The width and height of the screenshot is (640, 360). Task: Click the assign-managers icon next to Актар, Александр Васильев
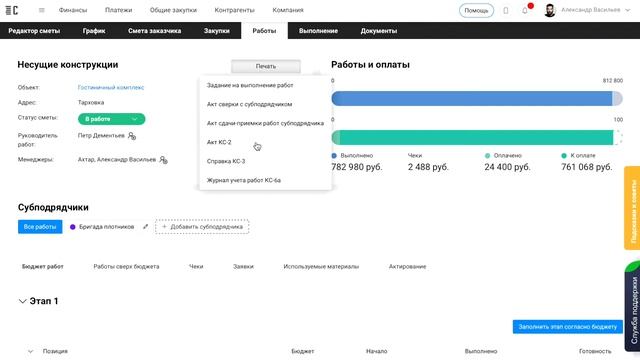(163, 160)
